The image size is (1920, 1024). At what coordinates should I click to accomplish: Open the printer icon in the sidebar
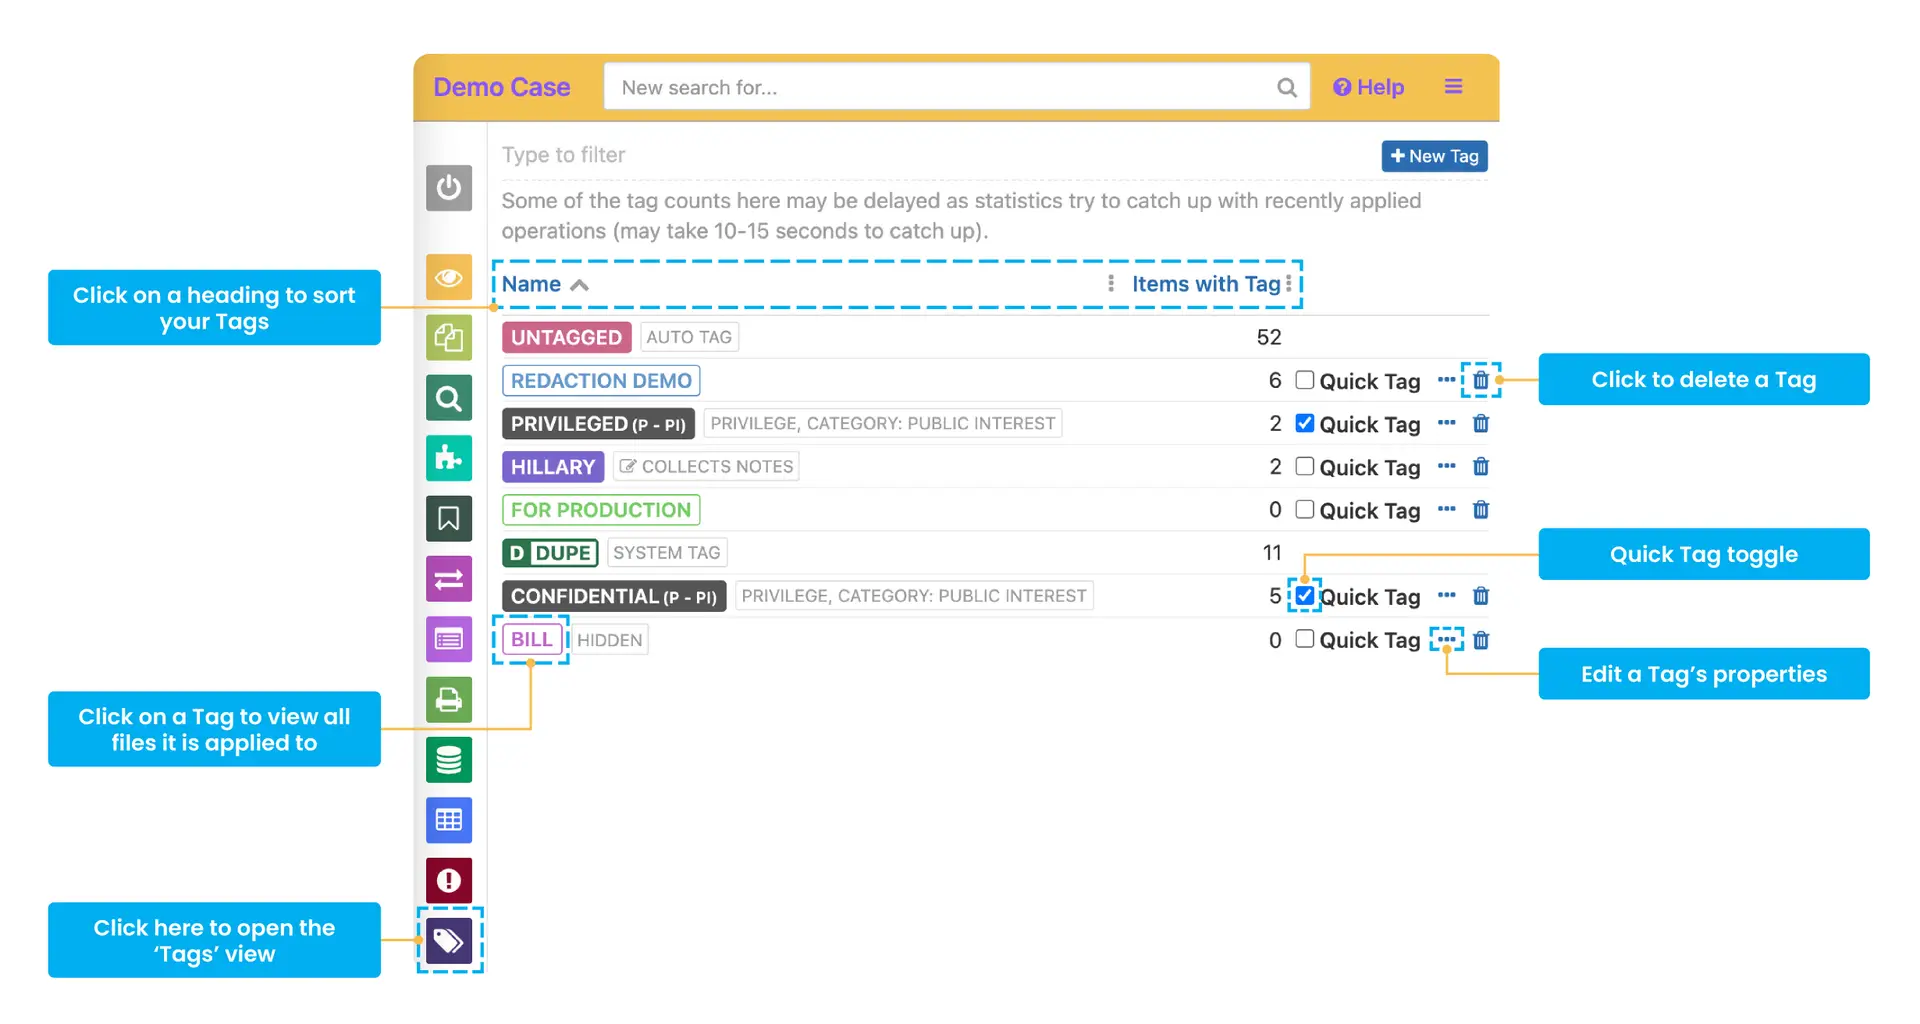pyautogui.click(x=449, y=700)
